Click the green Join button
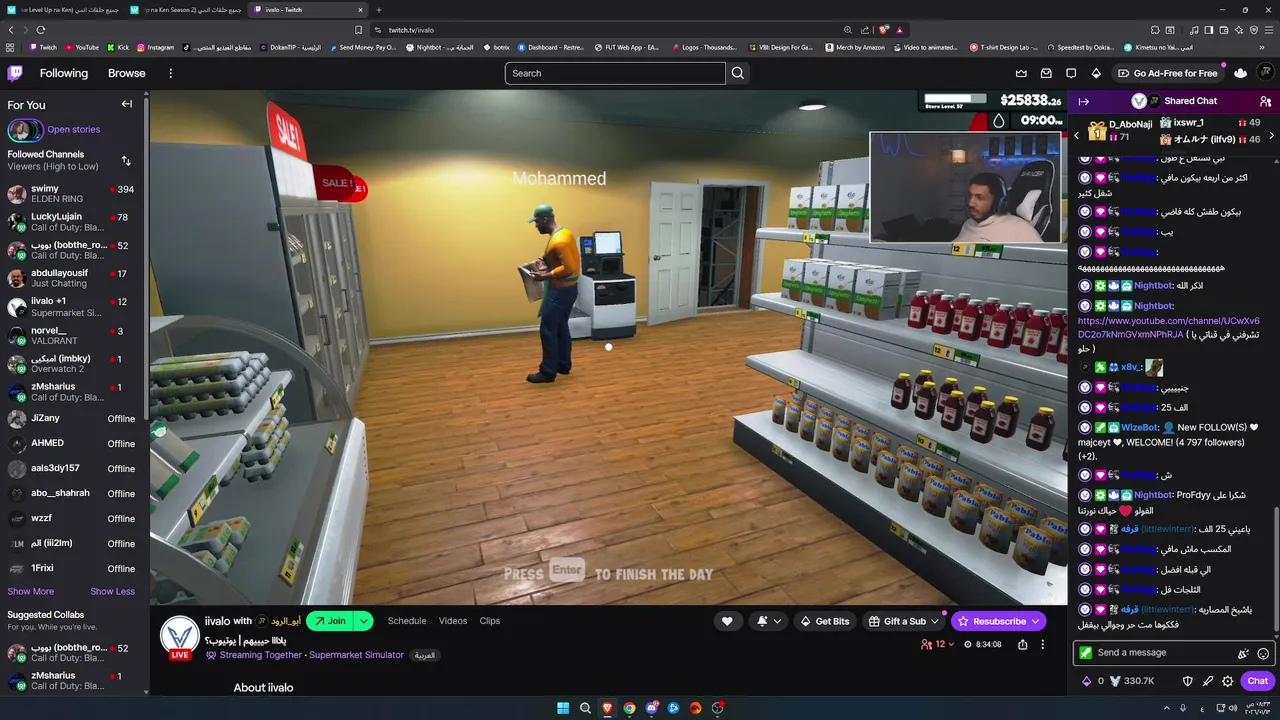Image resolution: width=1280 pixels, height=720 pixels. tap(330, 621)
